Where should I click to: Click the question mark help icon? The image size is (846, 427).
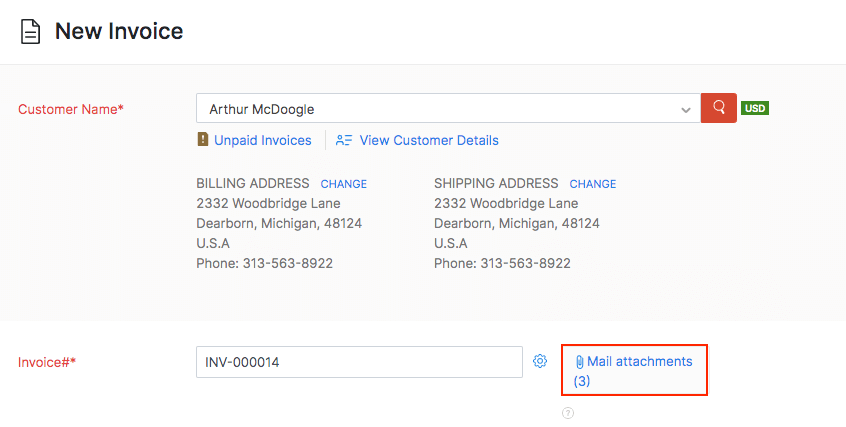click(568, 413)
